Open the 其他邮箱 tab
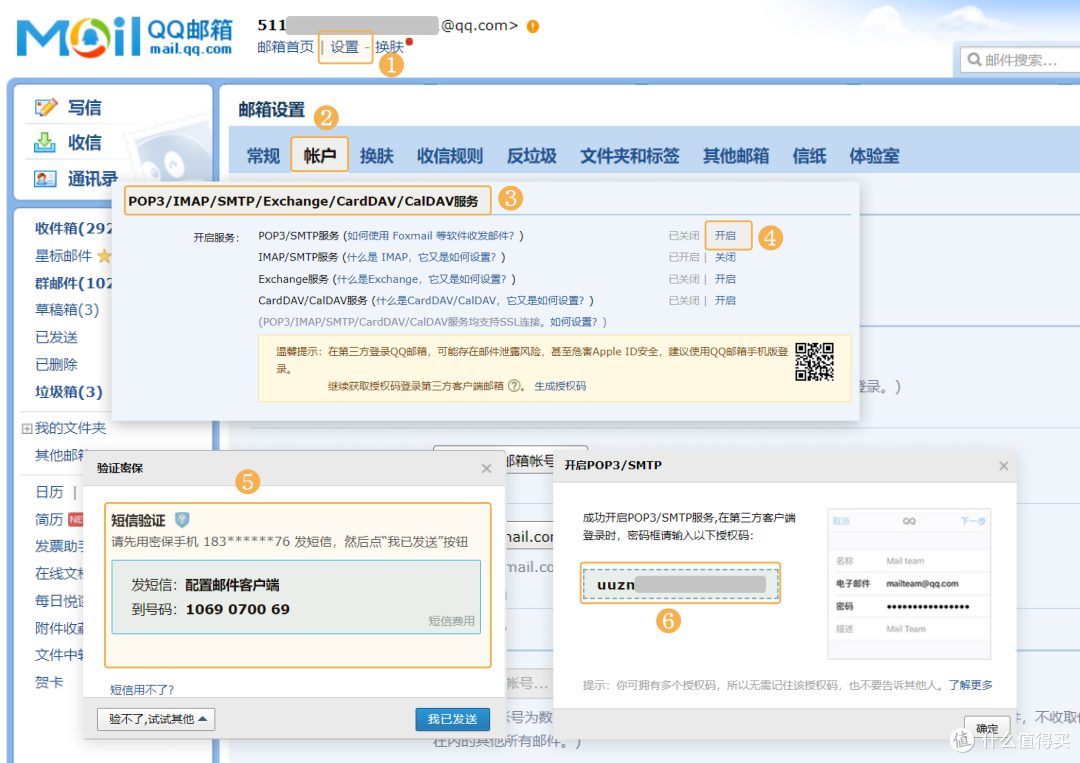Image resolution: width=1080 pixels, height=763 pixels. (736, 156)
